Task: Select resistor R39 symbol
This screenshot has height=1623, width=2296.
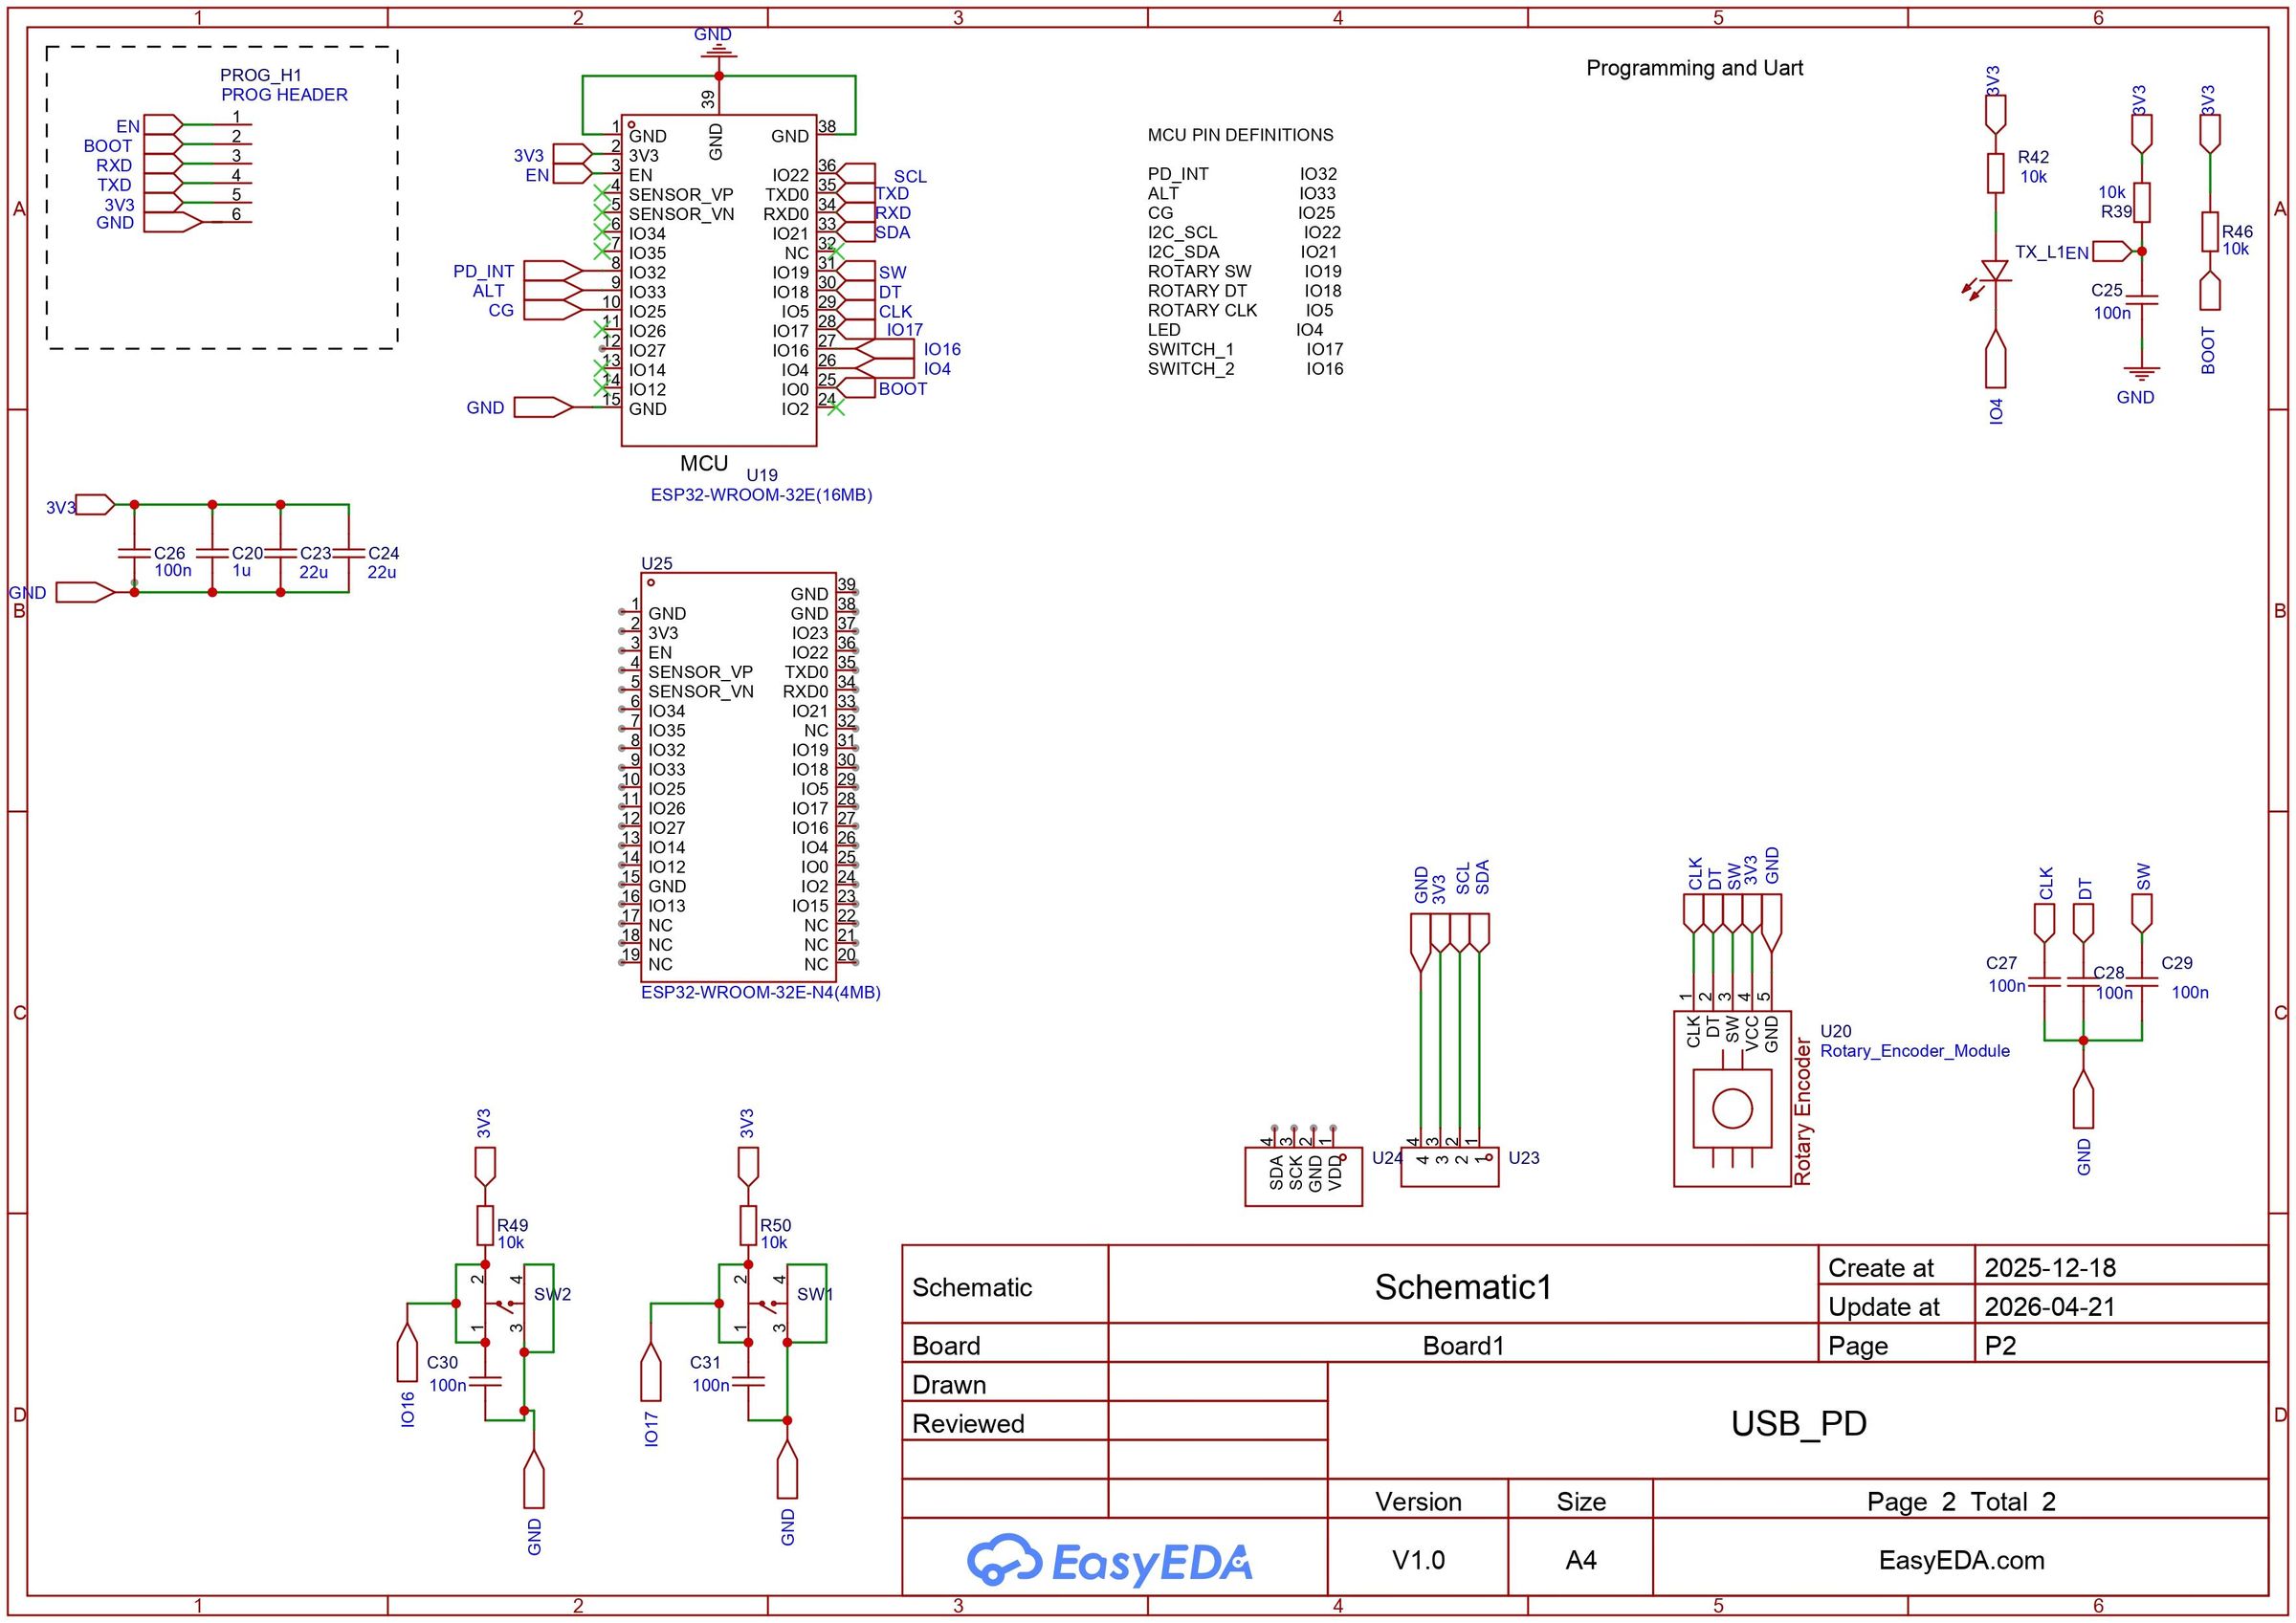Action: pos(2141,202)
